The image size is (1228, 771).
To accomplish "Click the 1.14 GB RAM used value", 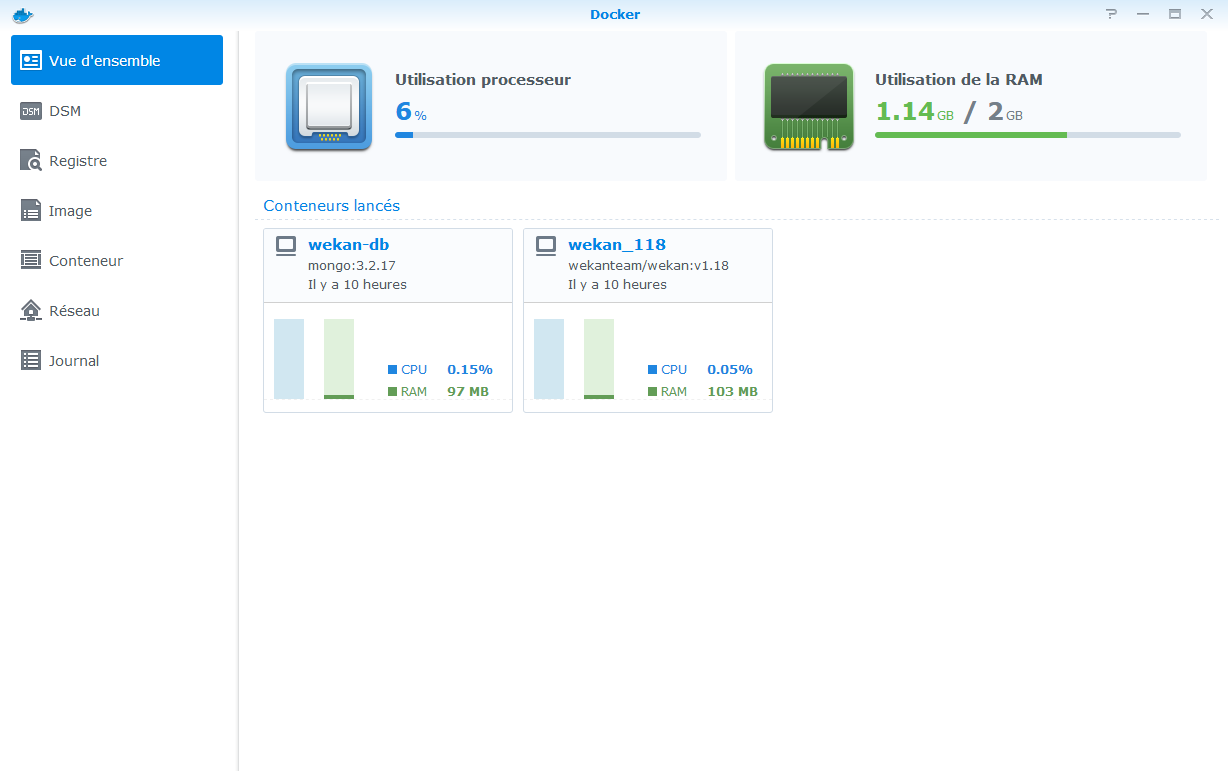I will coord(914,111).
